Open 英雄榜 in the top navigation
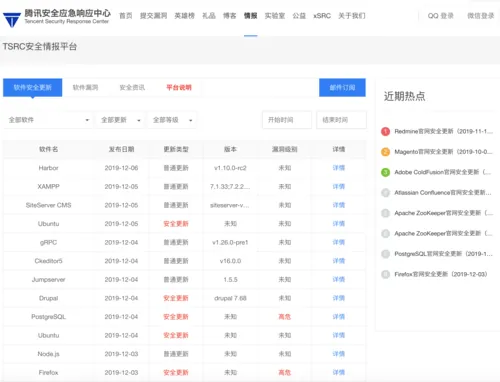 coord(185,16)
